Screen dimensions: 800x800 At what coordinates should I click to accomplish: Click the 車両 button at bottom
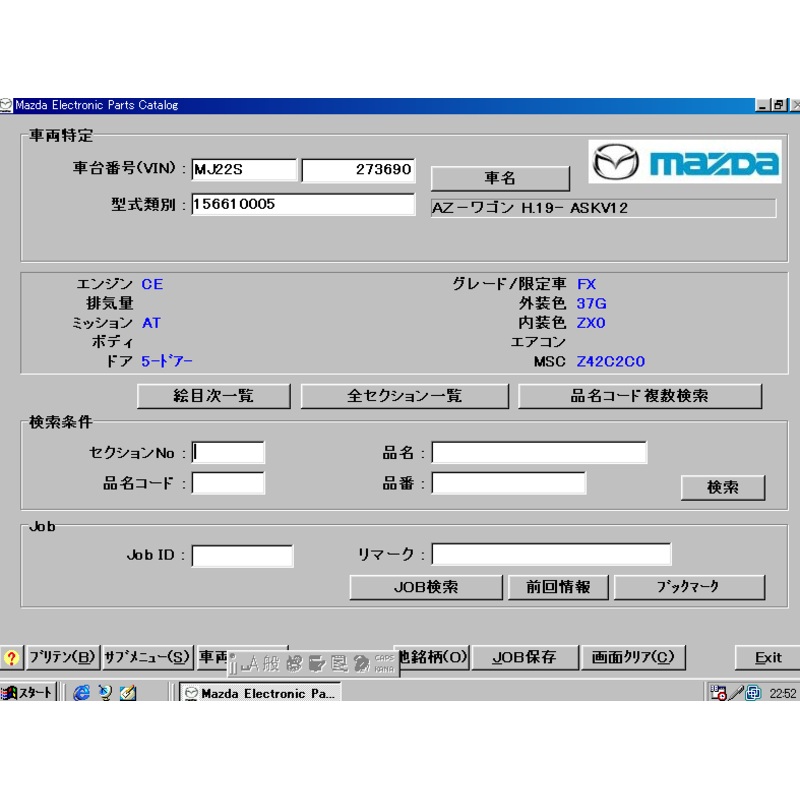click(213, 657)
